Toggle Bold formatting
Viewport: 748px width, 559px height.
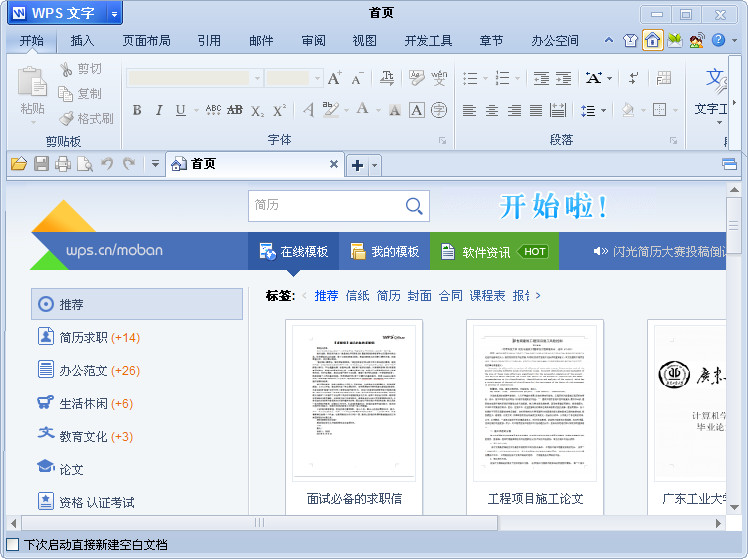click(137, 110)
